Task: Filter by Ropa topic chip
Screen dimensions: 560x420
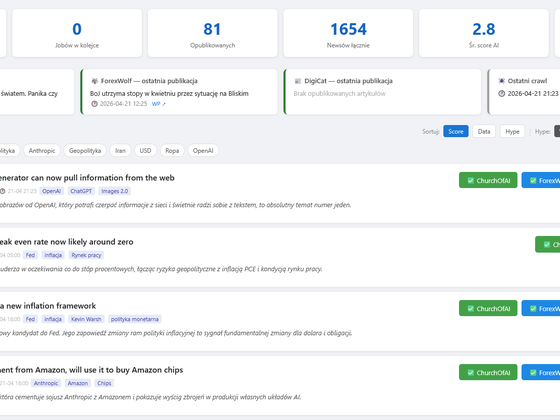Action: (x=172, y=151)
